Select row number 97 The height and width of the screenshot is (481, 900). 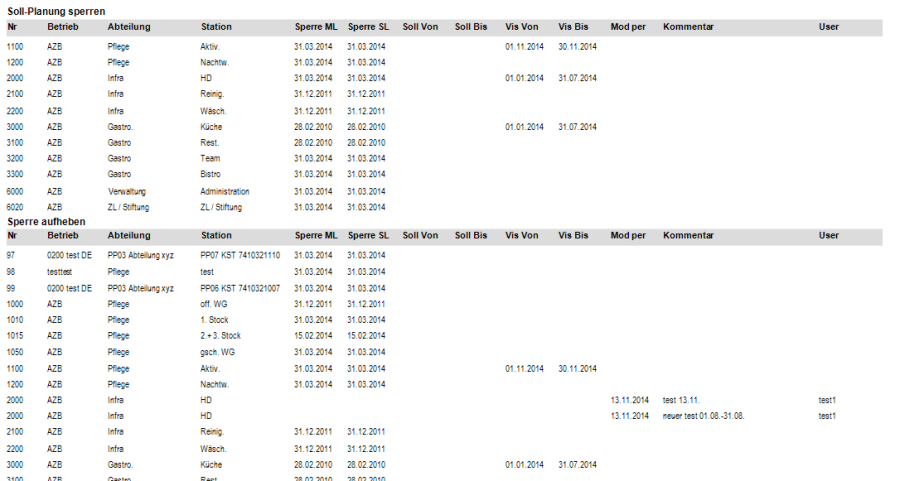pos(11,255)
